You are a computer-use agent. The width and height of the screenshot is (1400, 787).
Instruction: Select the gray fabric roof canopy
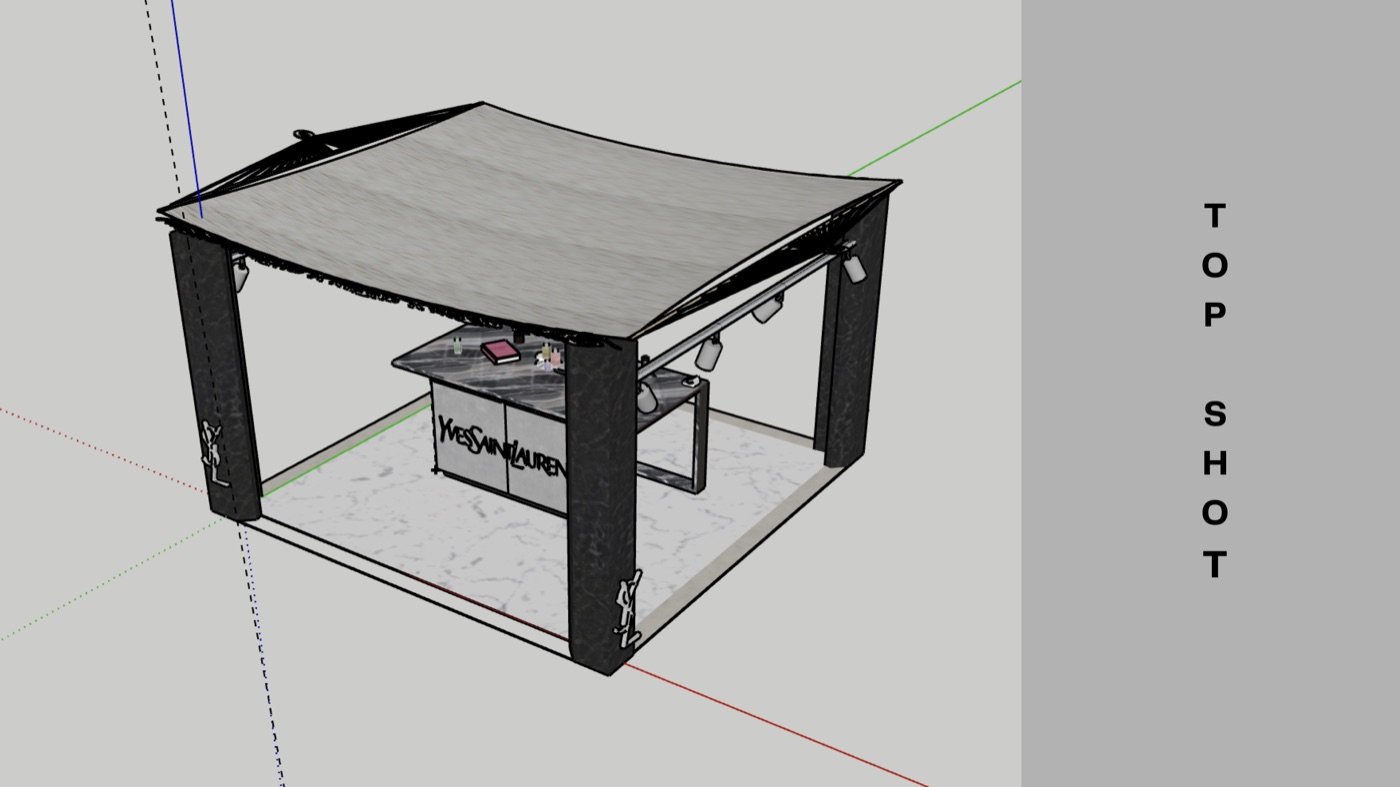[x=530, y=220]
